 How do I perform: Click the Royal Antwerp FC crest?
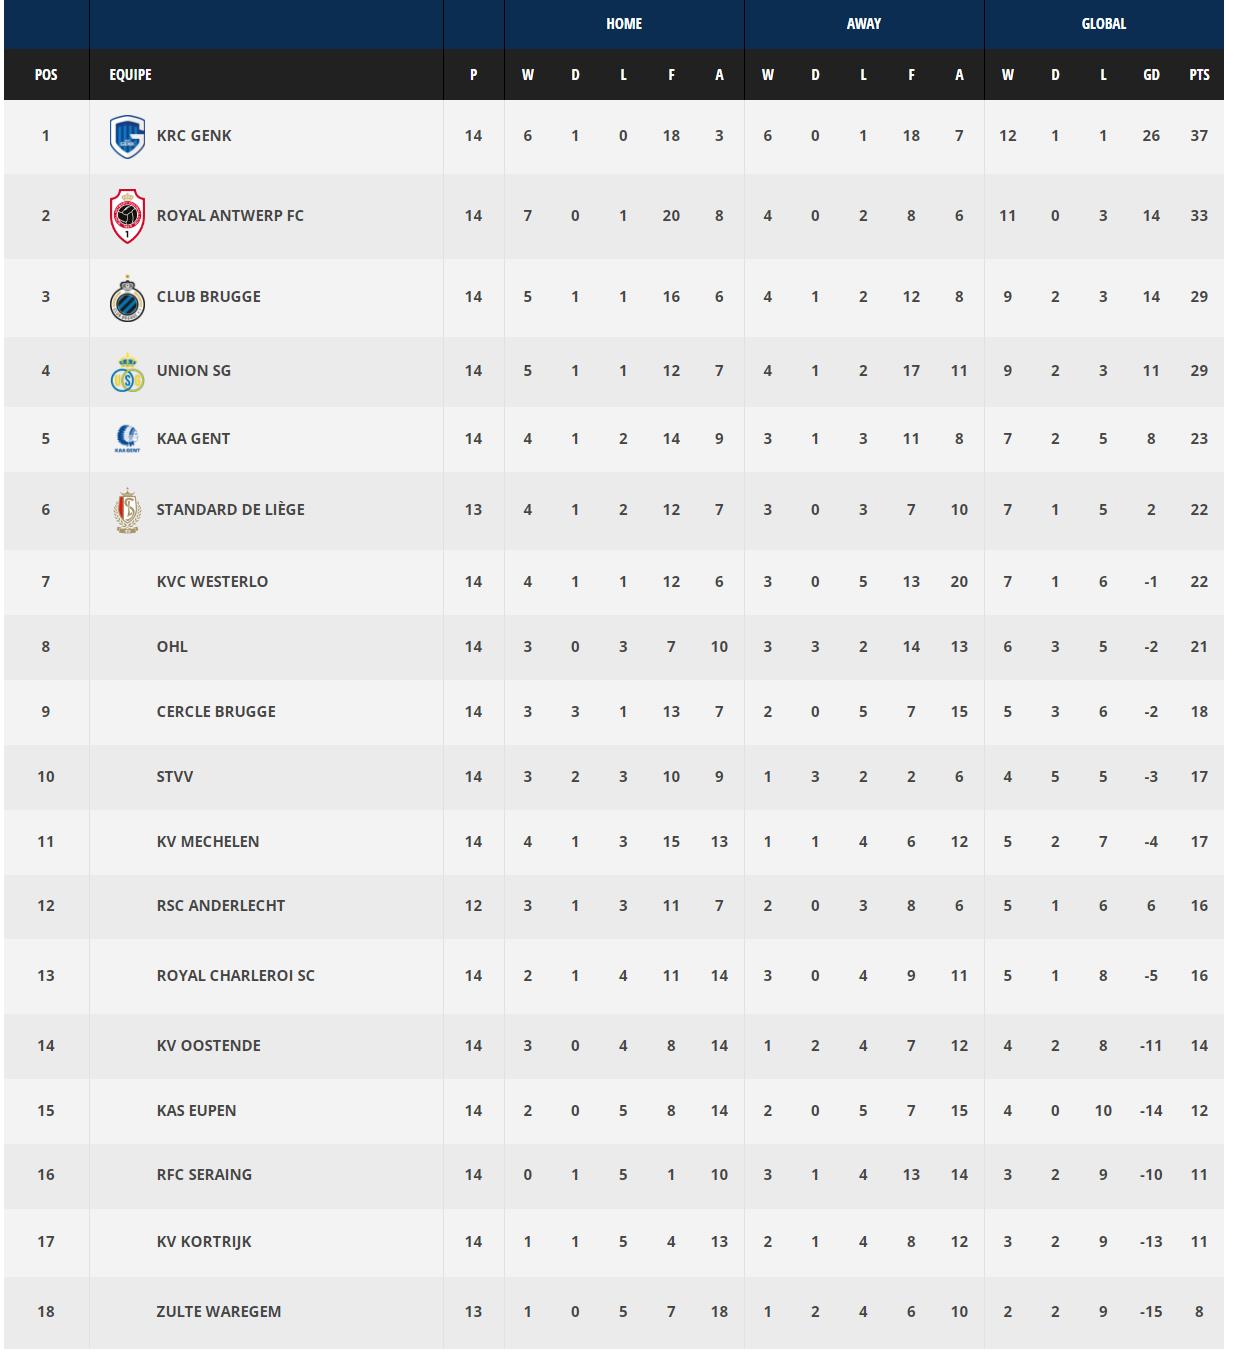click(127, 216)
